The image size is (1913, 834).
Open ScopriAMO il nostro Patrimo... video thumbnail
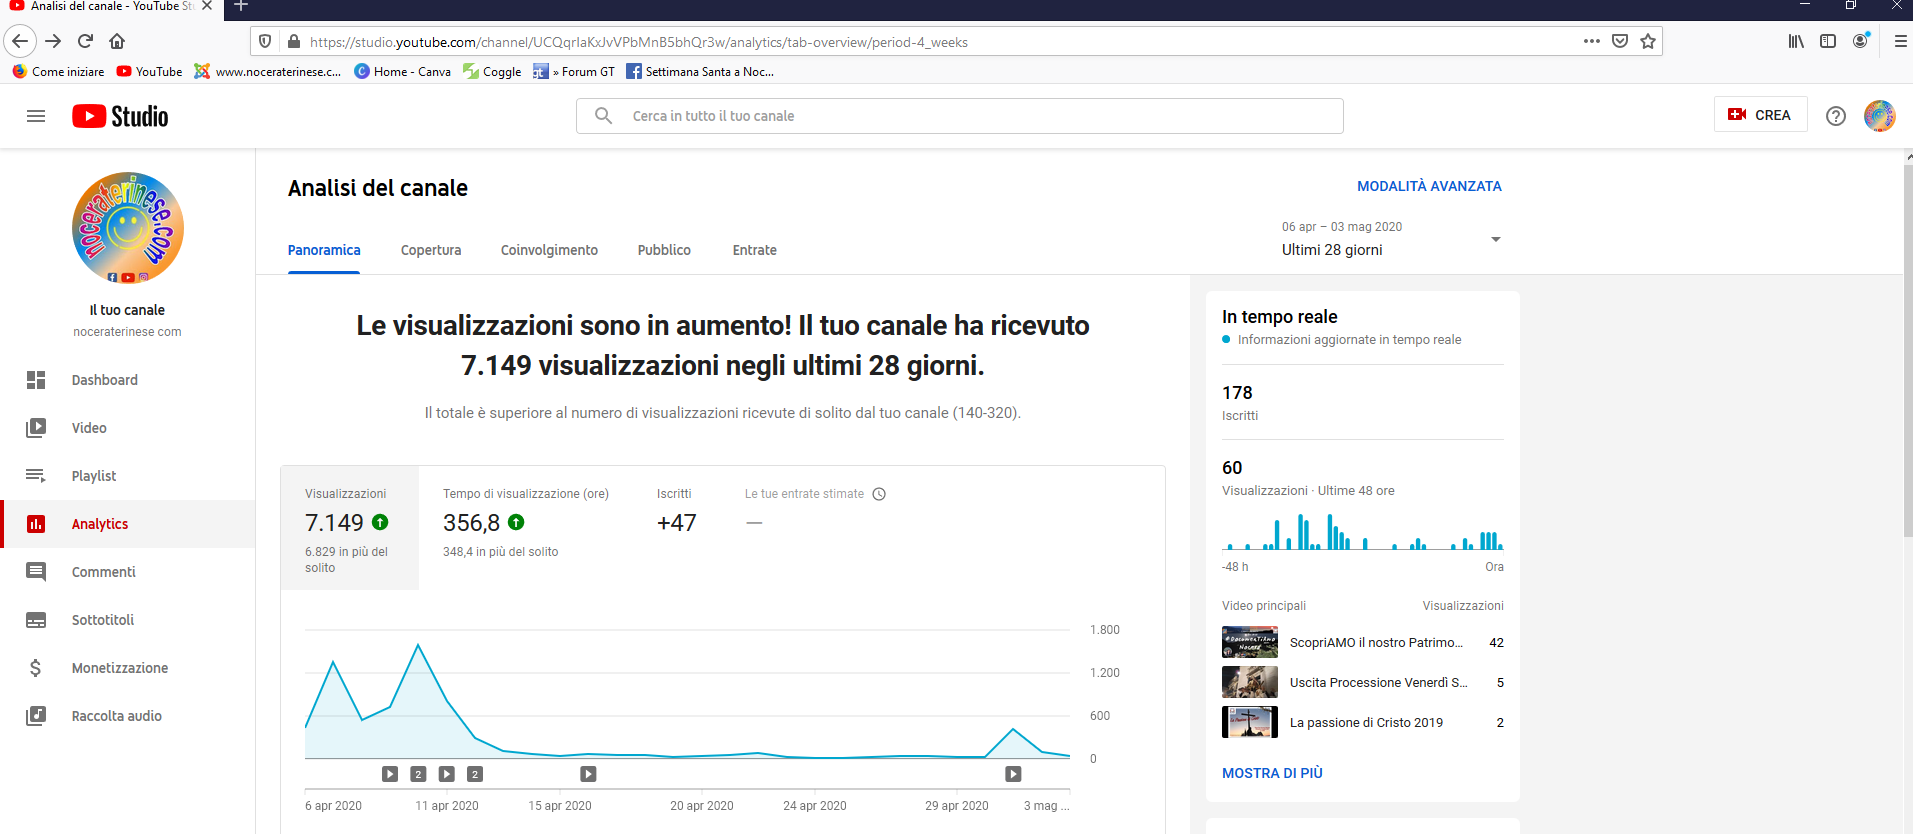[x=1250, y=642]
